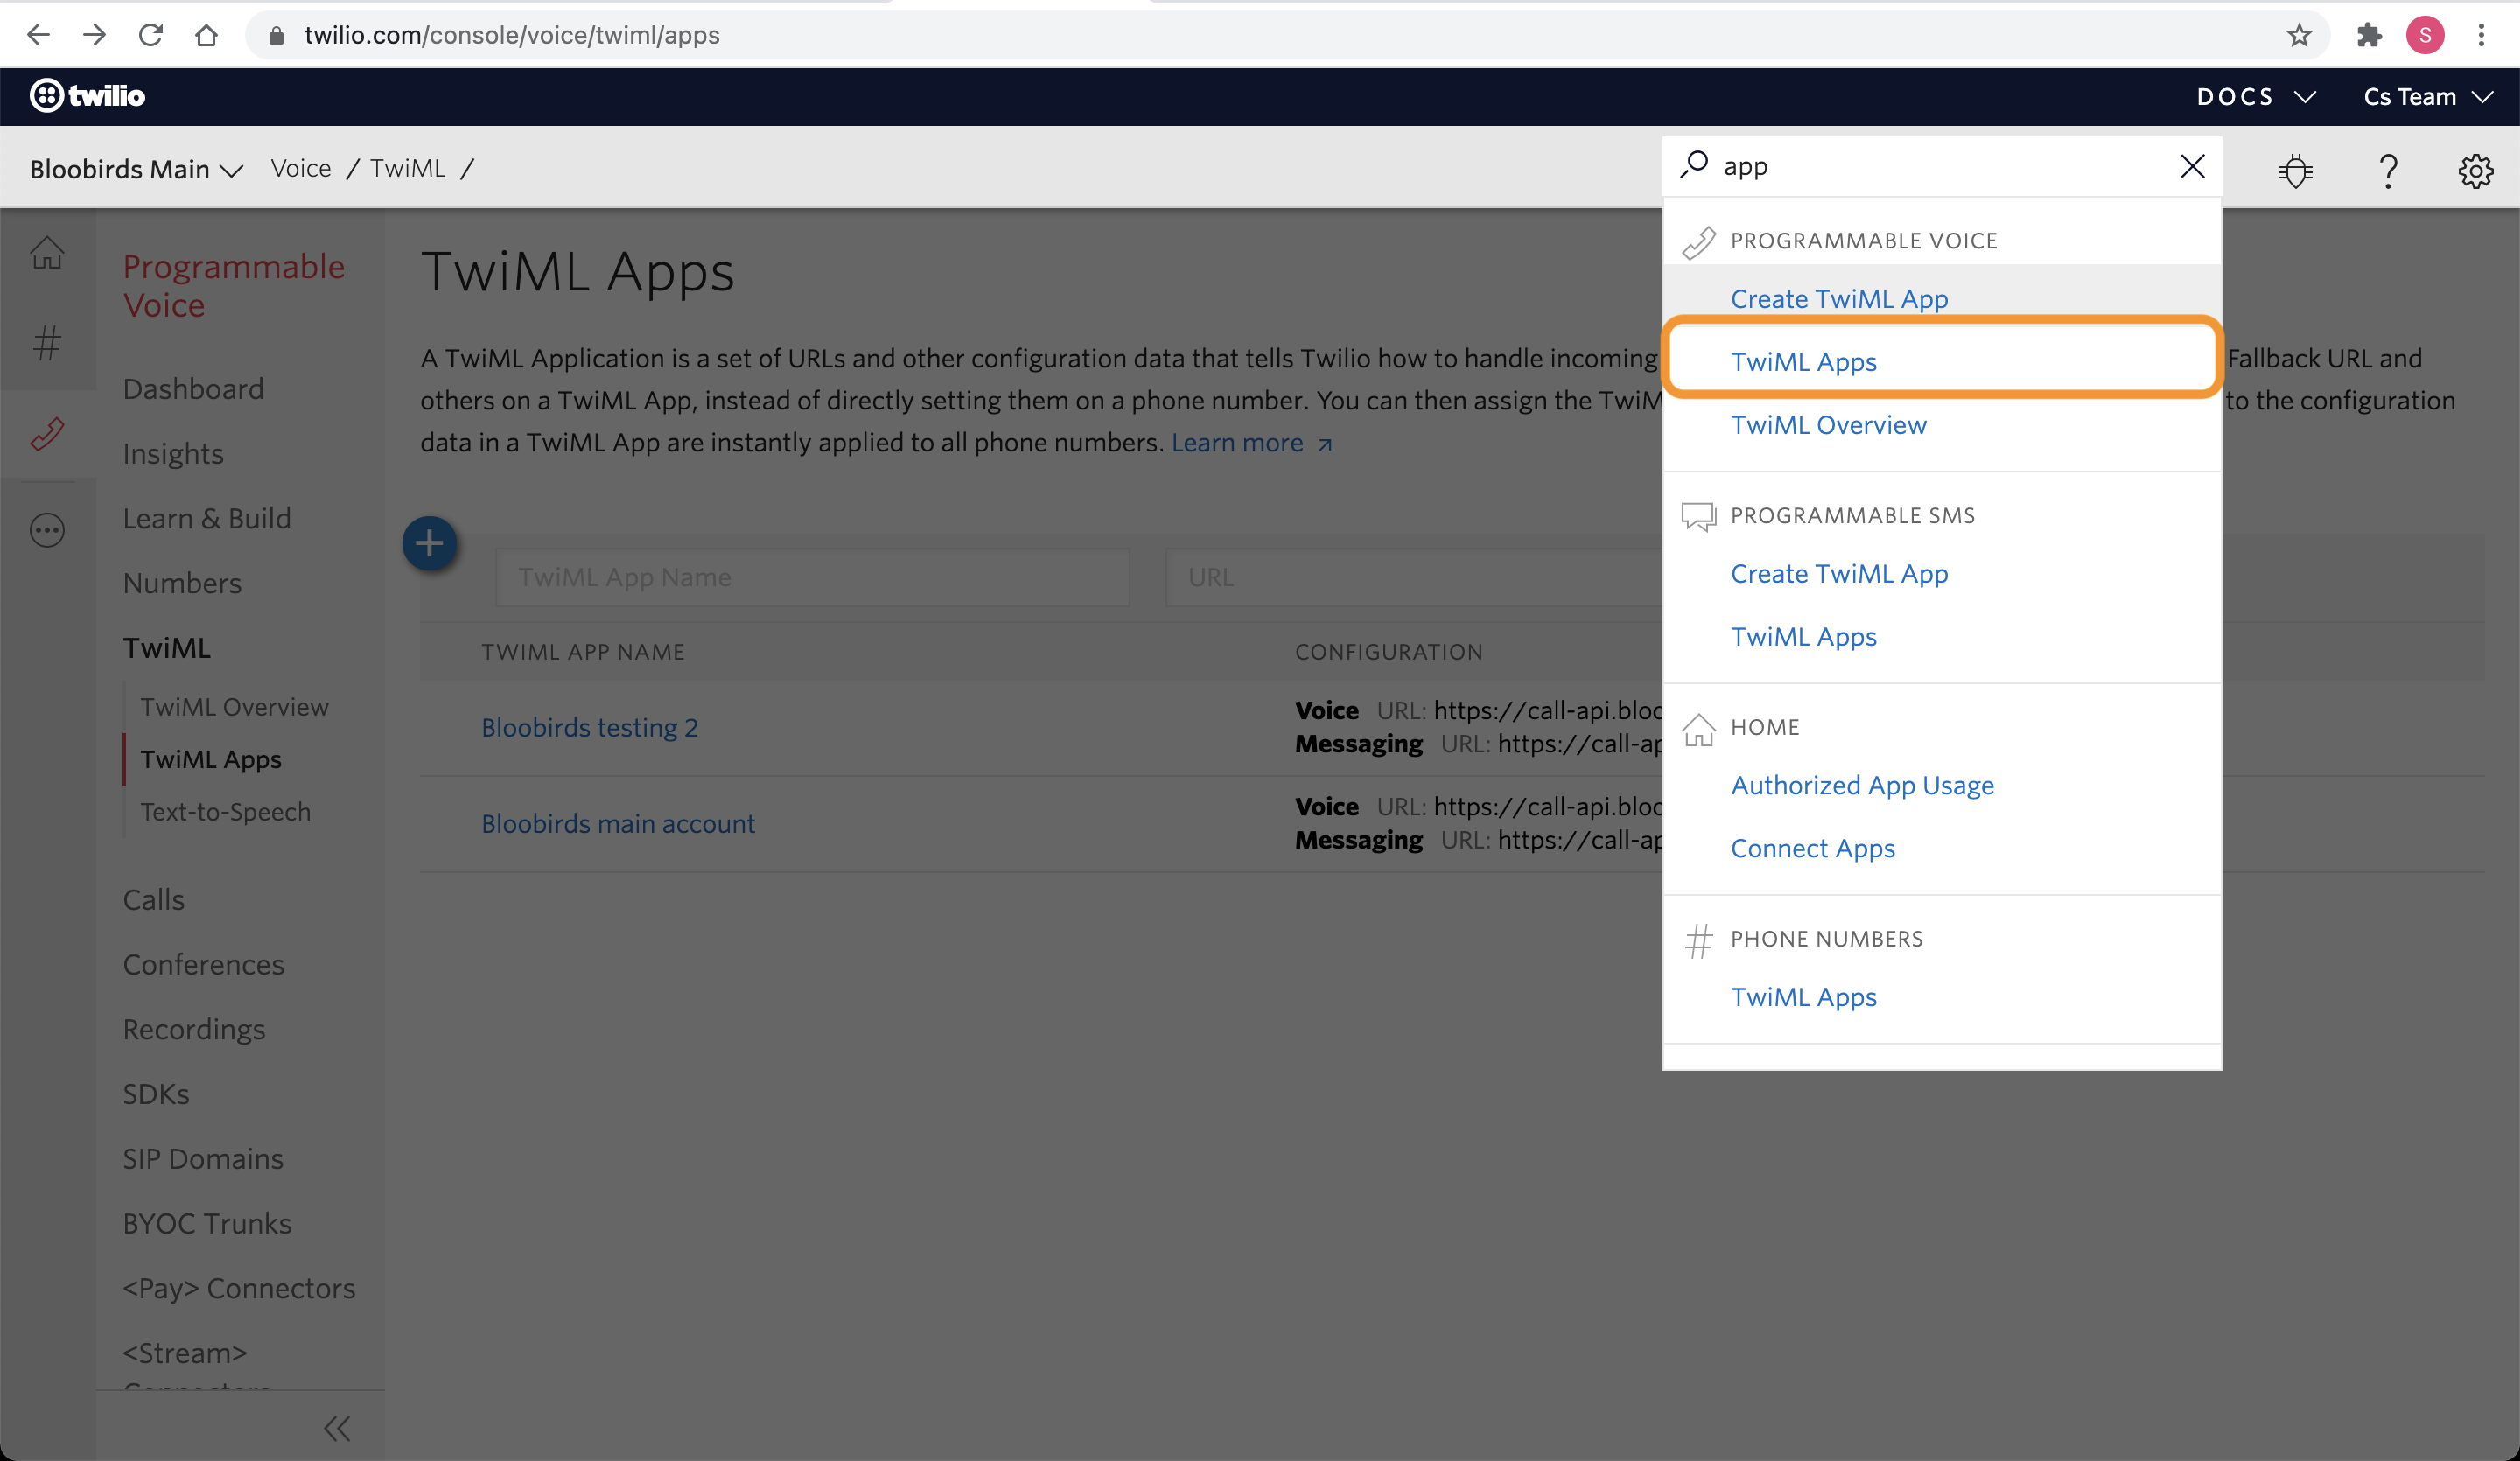
Task: Click the TWIML APP NAME column header
Action: pos(583,652)
